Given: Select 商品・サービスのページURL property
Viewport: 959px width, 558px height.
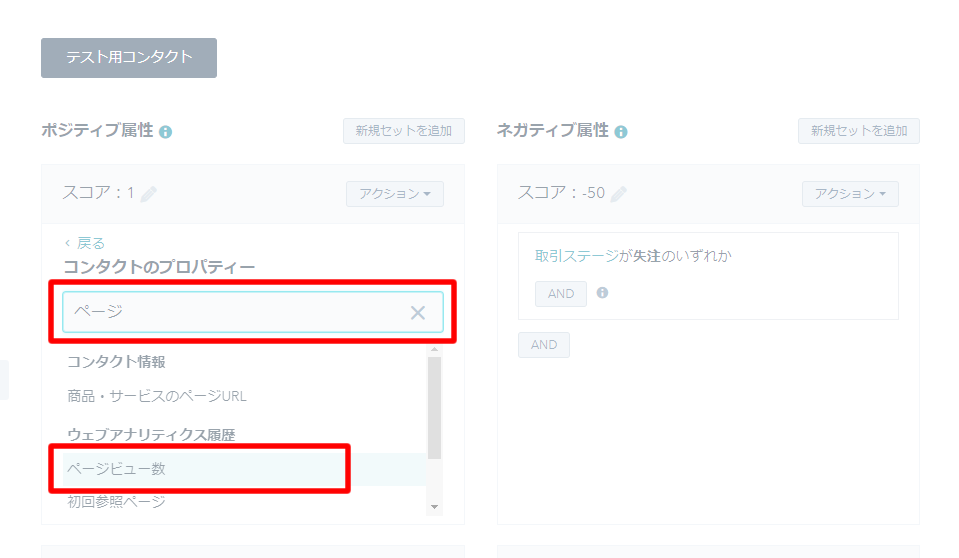Looking at the screenshot, I should 157,396.
